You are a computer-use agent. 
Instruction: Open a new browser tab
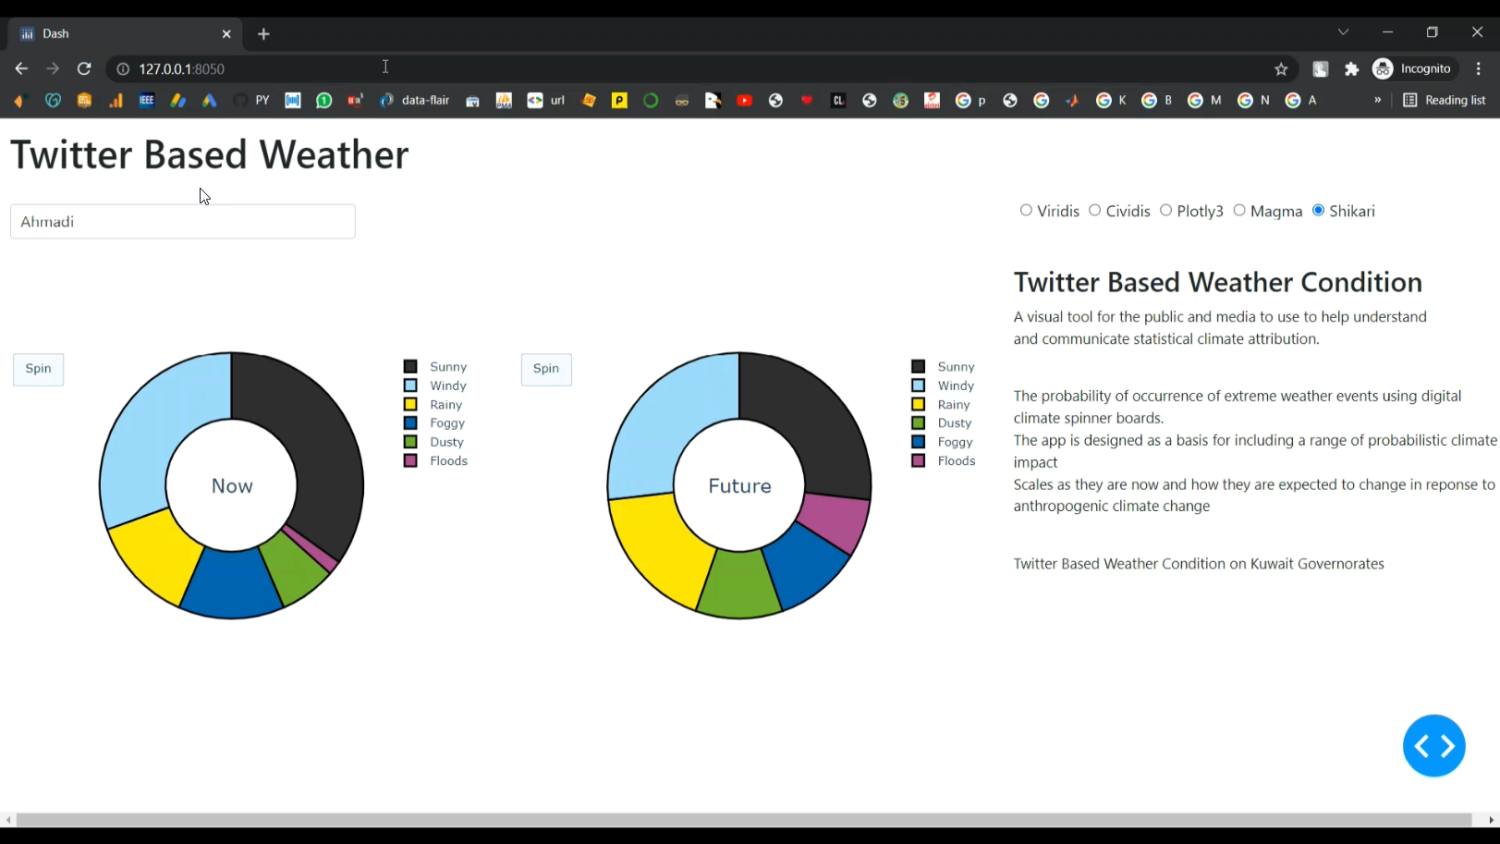point(264,34)
